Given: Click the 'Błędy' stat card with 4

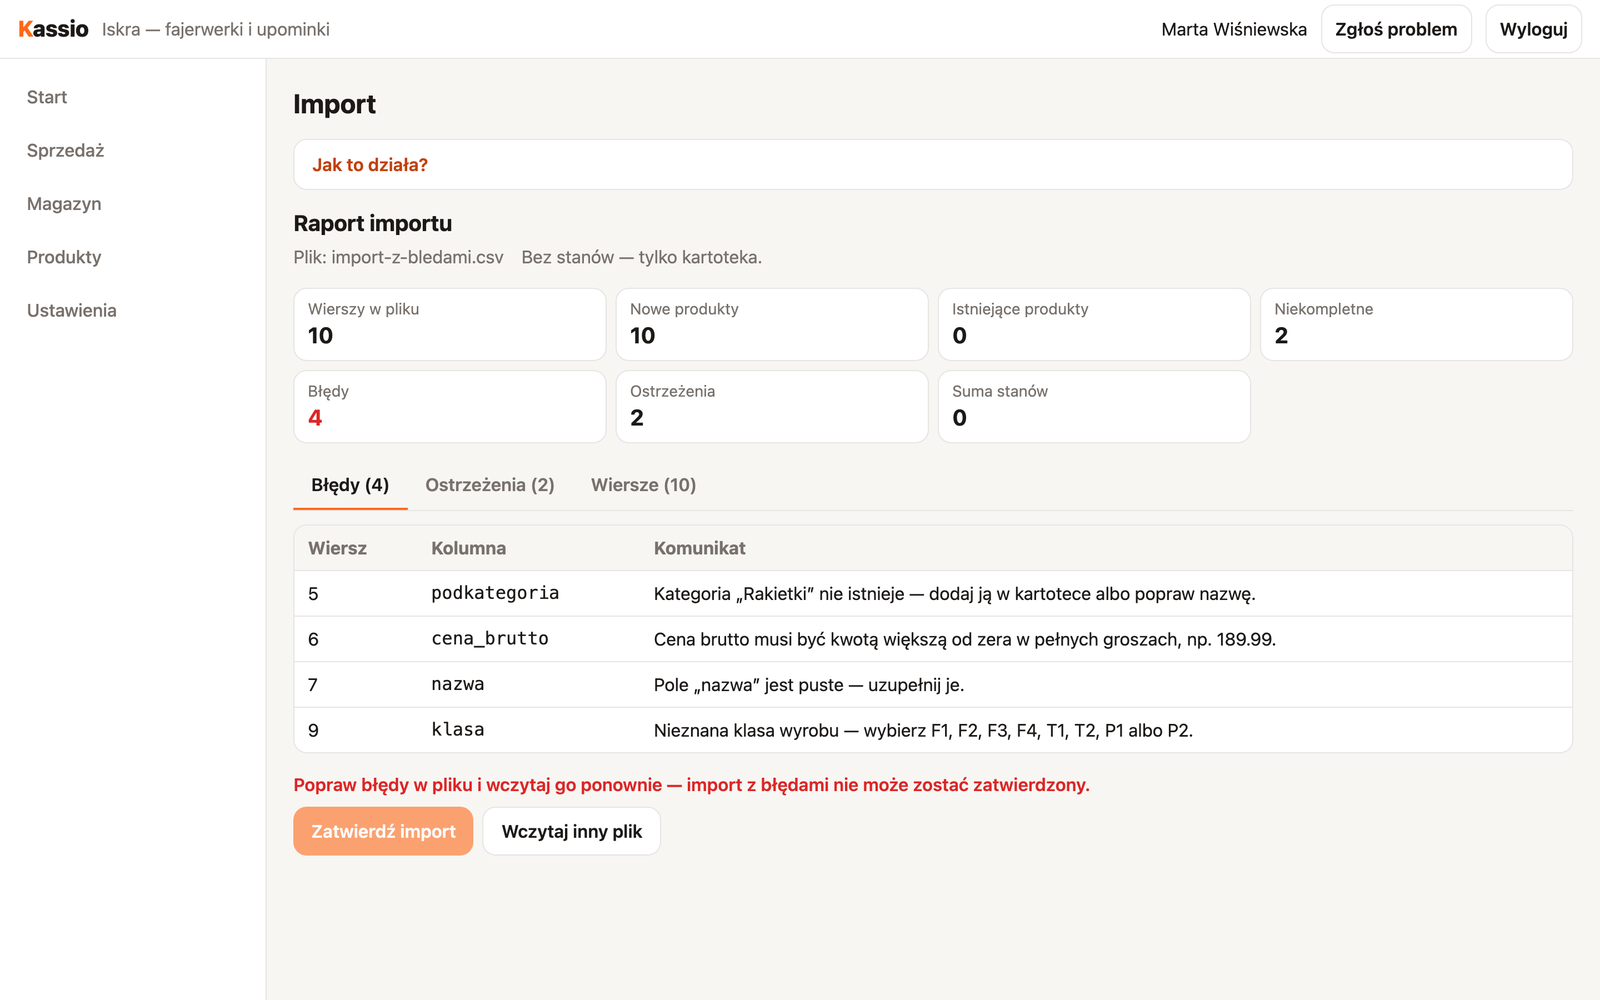Looking at the screenshot, I should tap(450, 406).
